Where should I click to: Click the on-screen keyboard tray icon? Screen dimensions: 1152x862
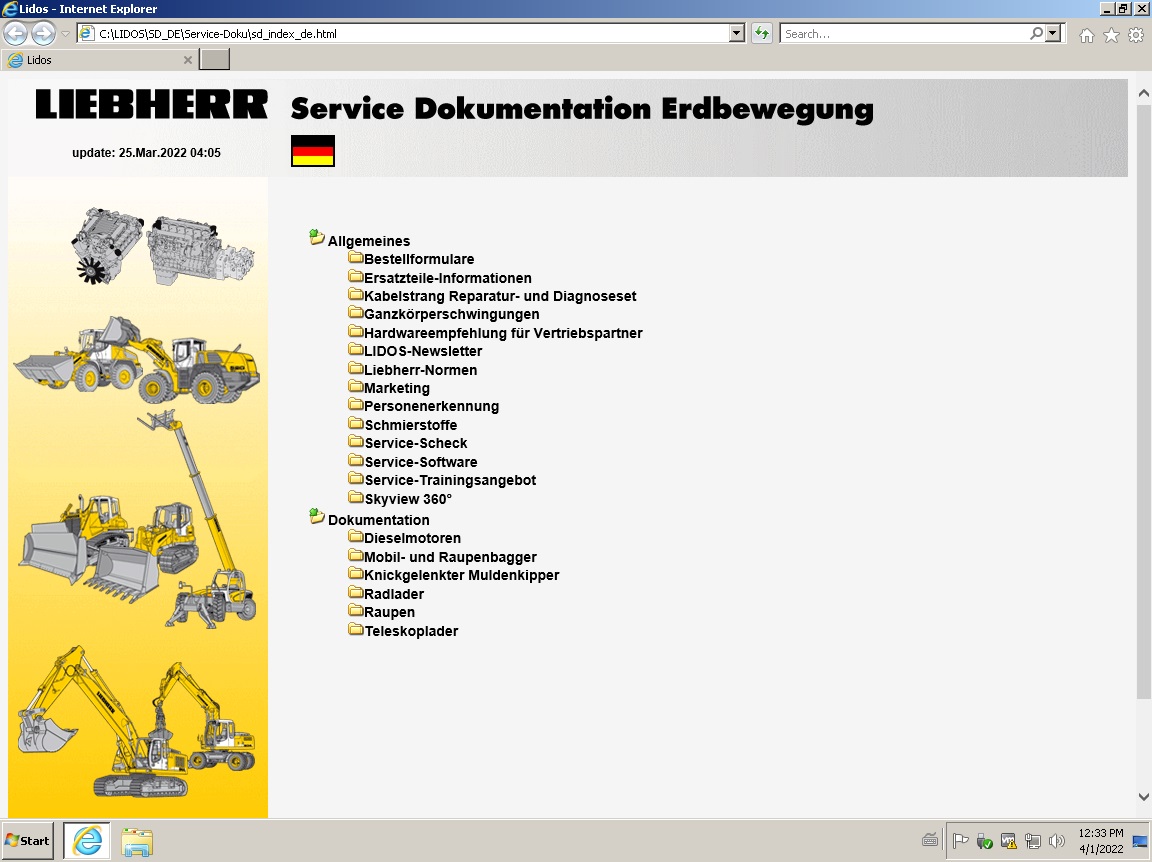point(929,841)
